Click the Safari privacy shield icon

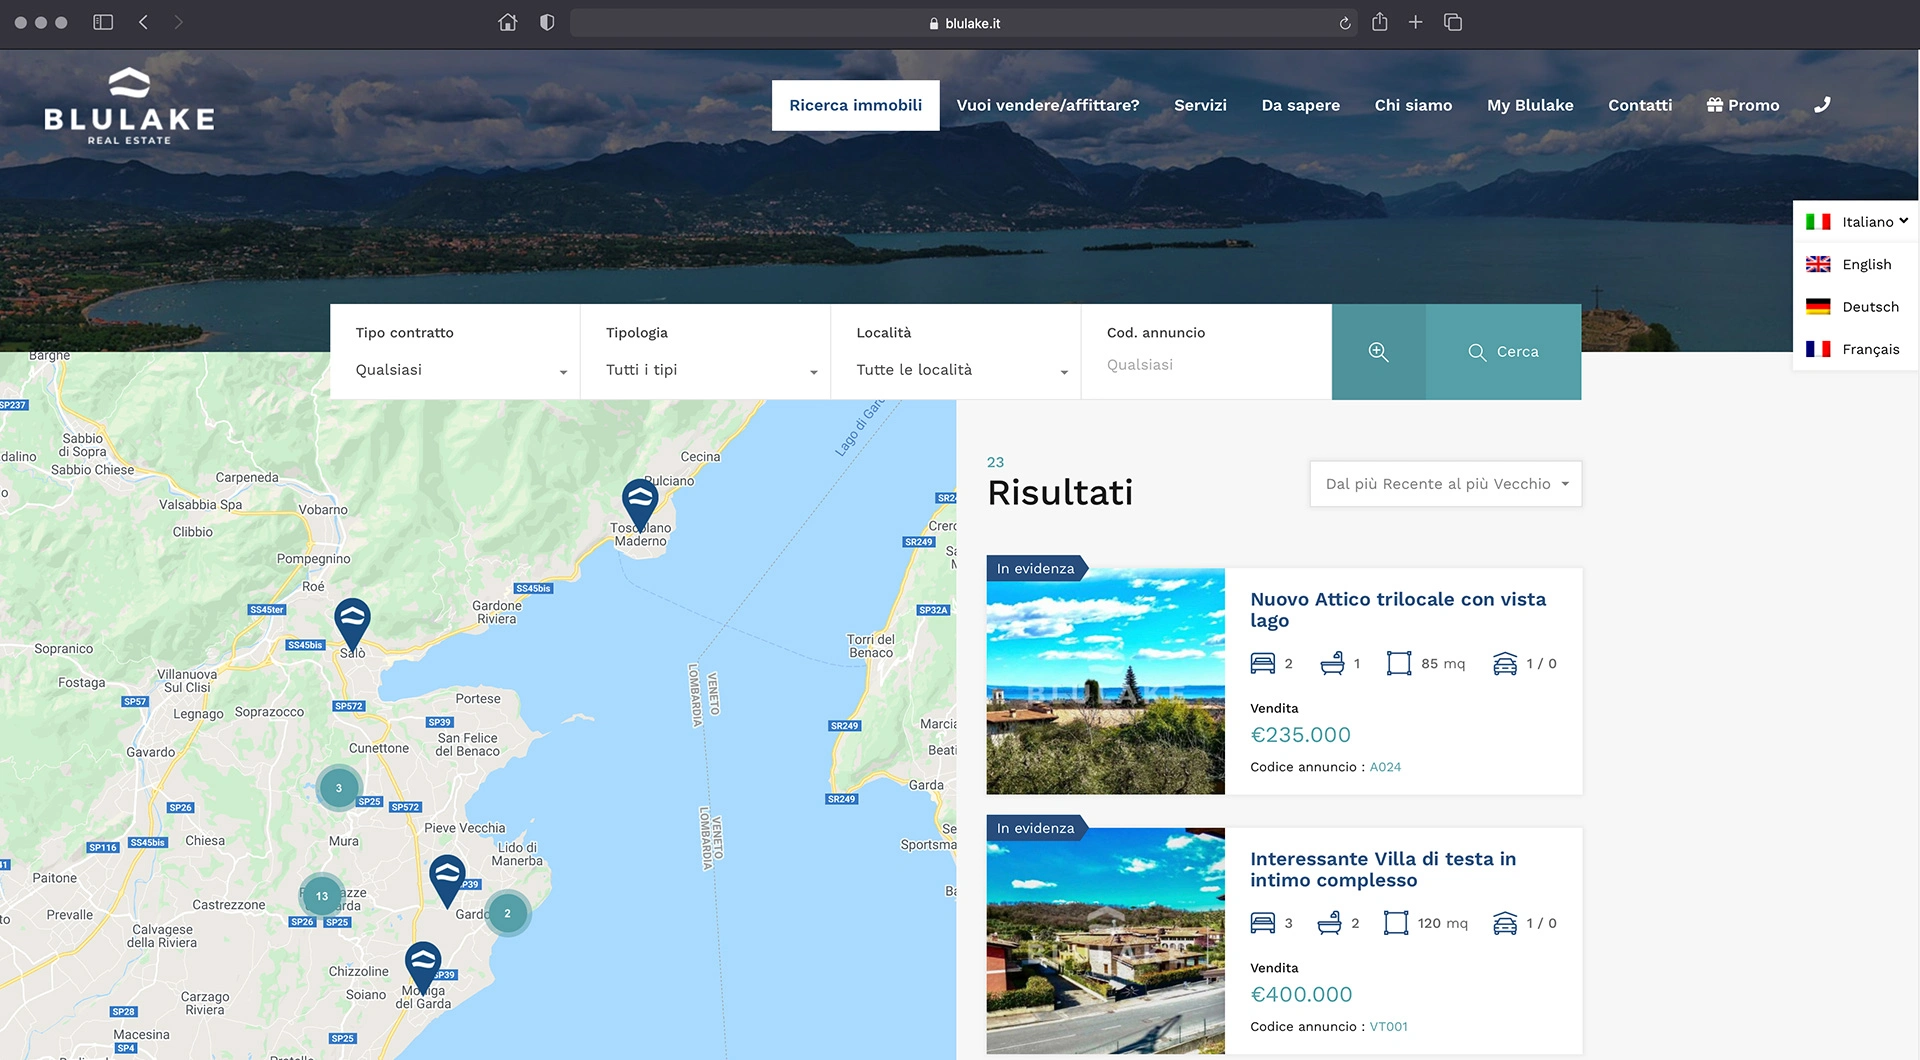(547, 22)
